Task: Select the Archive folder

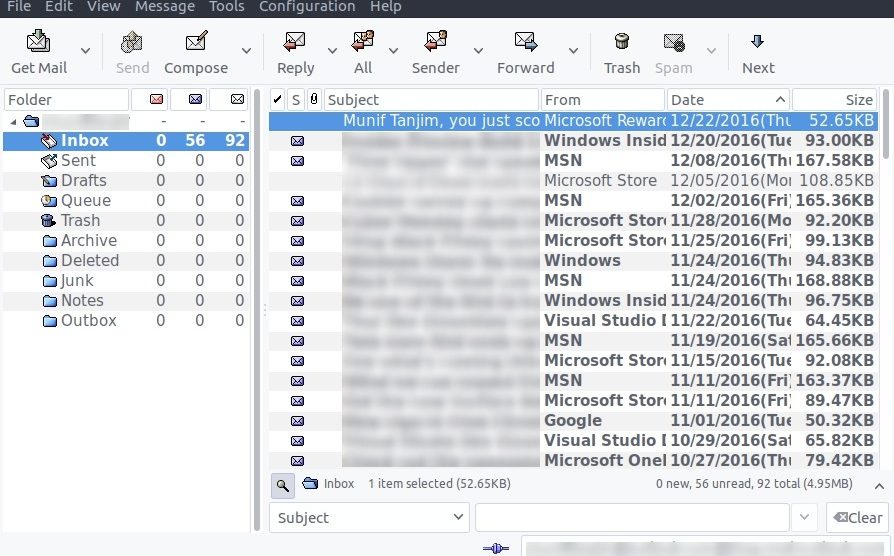Action: tap(126, 241)
